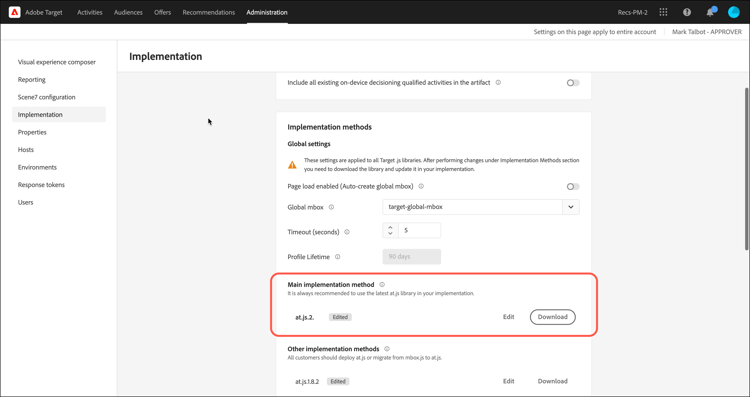Download the at.js 1.8.2 library

tap(552, 381)
